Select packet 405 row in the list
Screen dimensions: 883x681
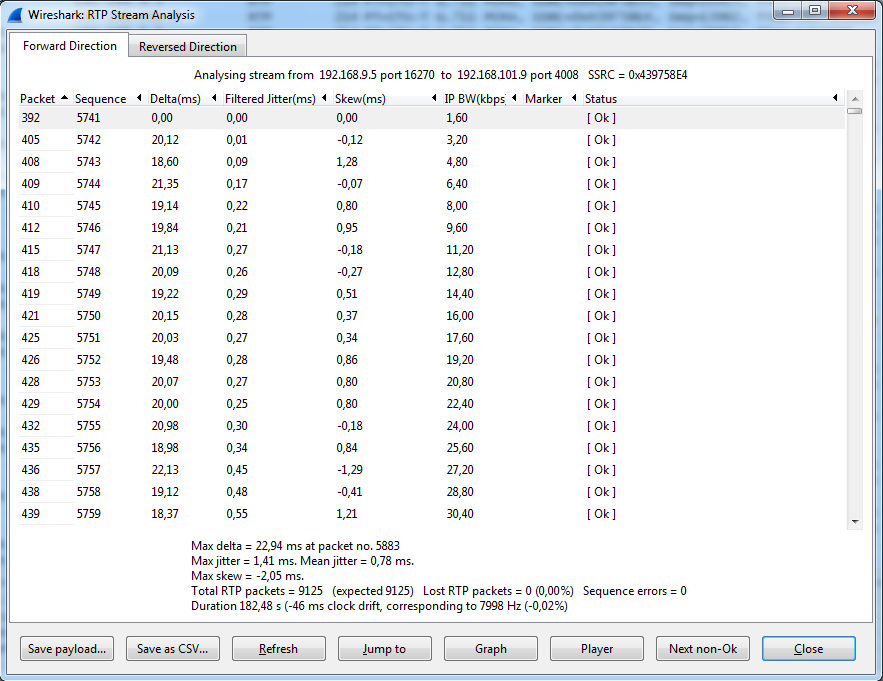[x=300, y=140]
